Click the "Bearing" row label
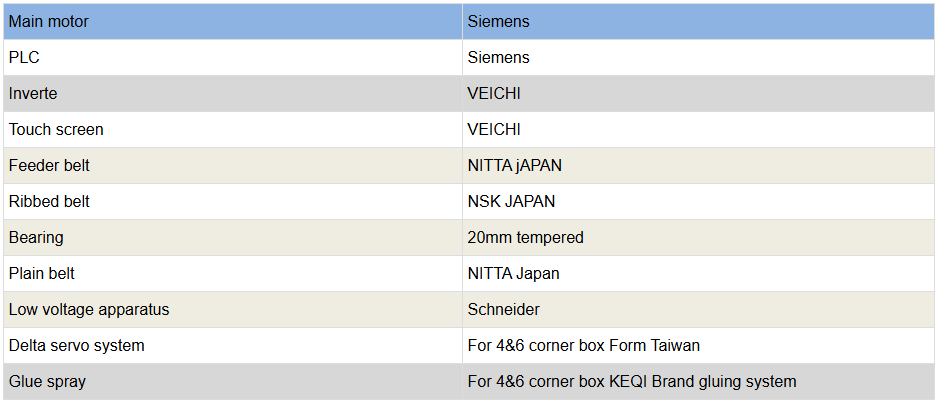The height and width of the screenshot is (401, 943). [36, 237]
